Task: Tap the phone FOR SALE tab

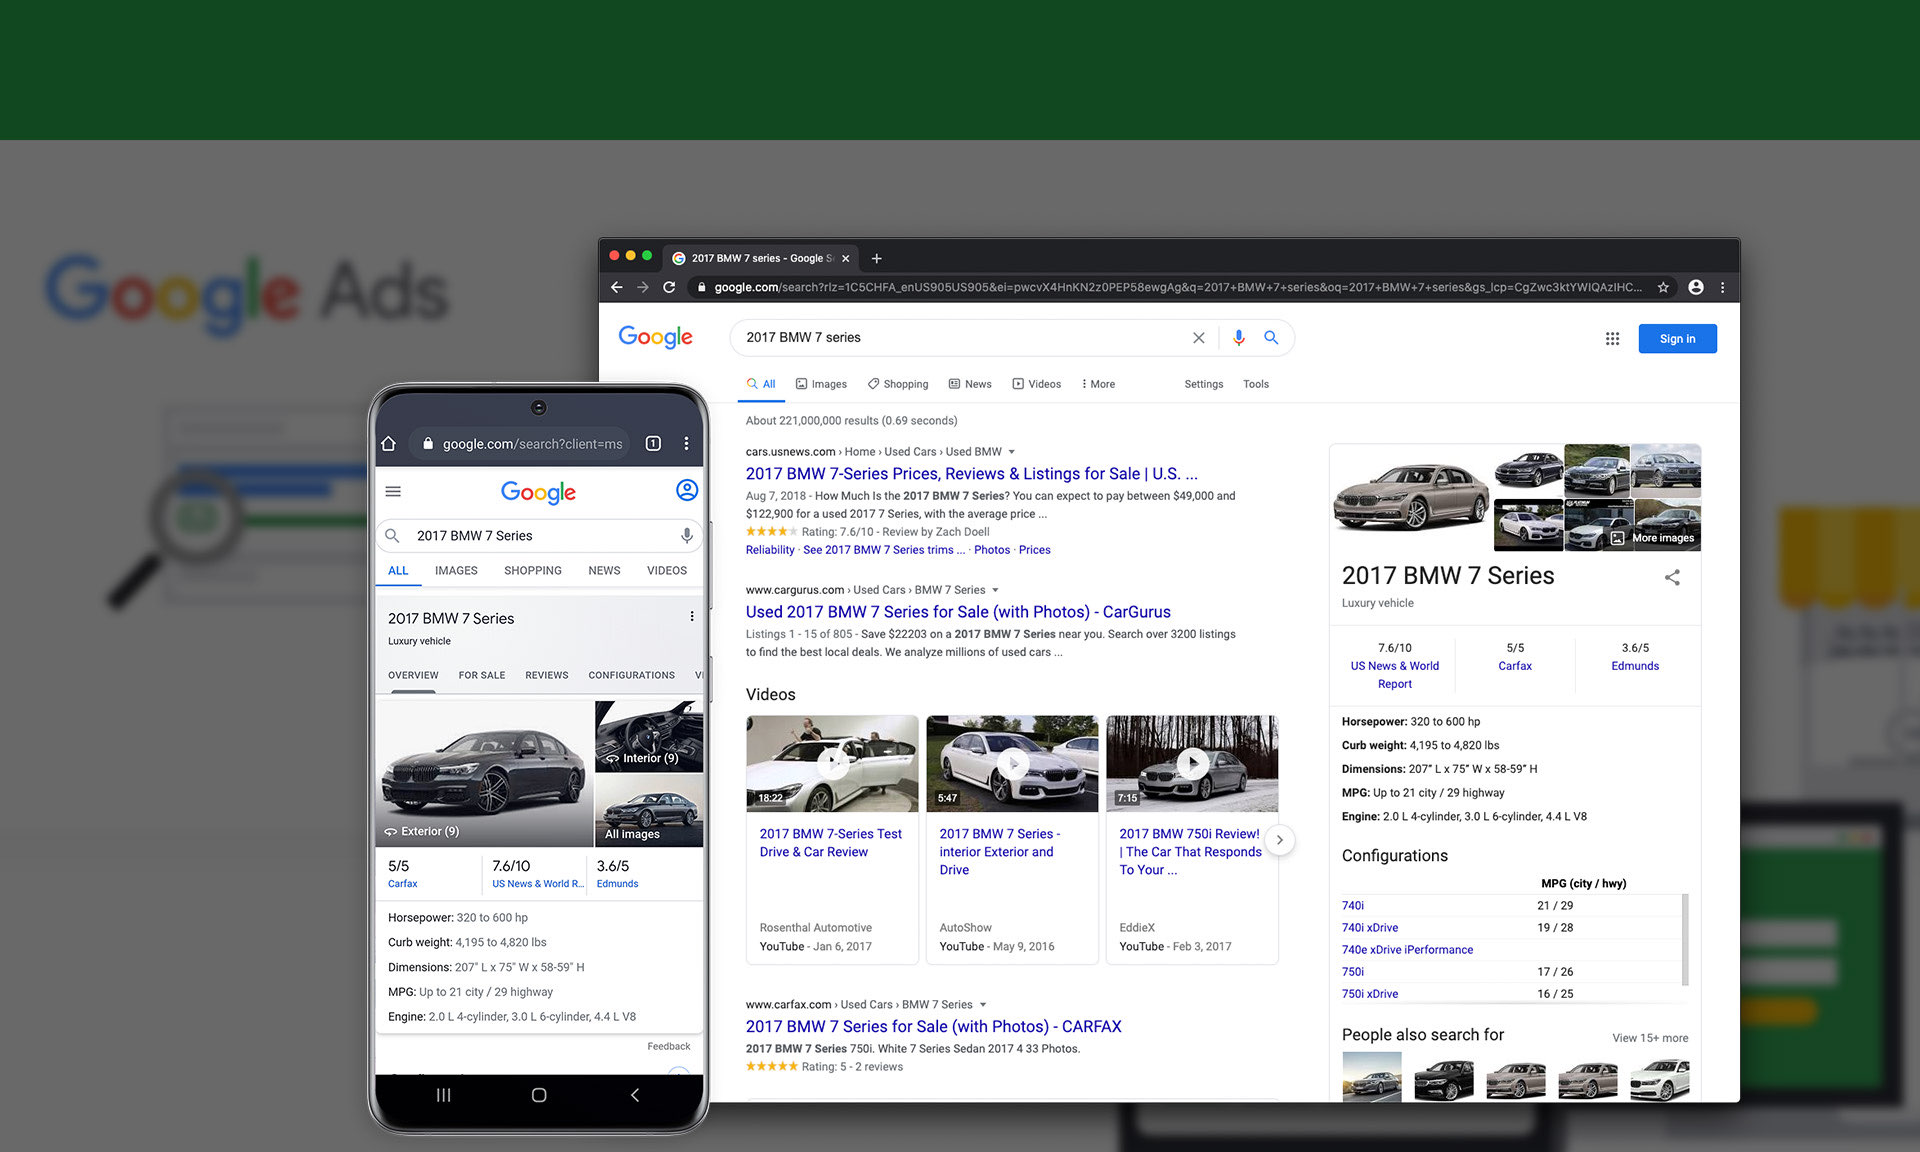Action: click(482, 675)
